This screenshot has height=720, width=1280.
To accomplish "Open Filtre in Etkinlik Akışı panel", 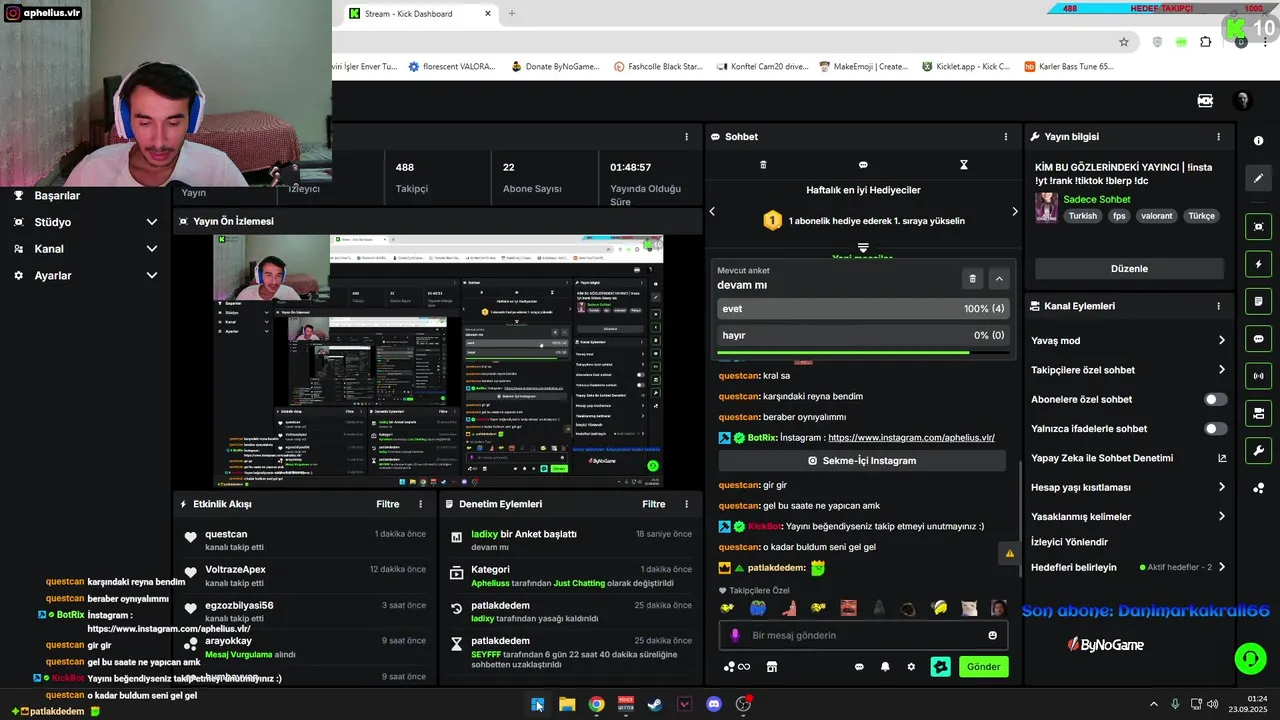I will point(388,504).
